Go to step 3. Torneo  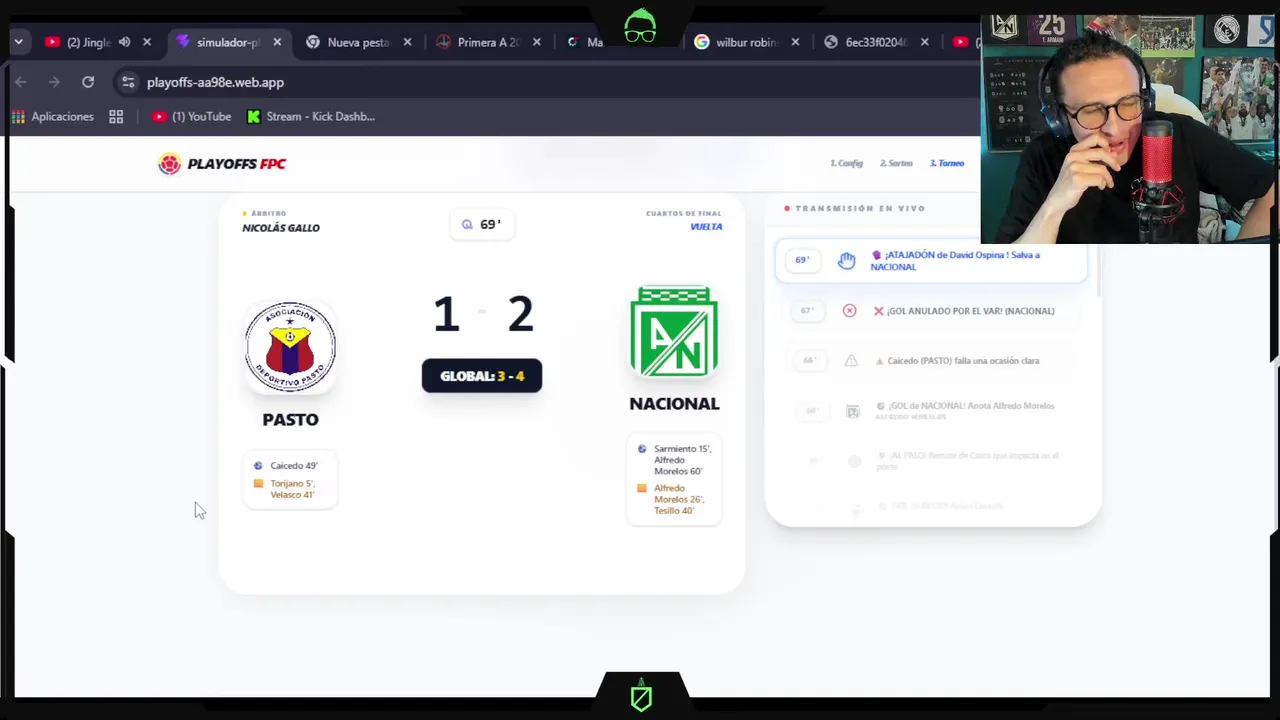point(947,163)
